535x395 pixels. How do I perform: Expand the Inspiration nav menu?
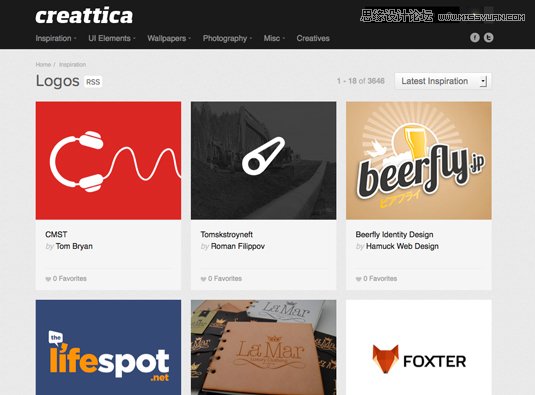56,38
